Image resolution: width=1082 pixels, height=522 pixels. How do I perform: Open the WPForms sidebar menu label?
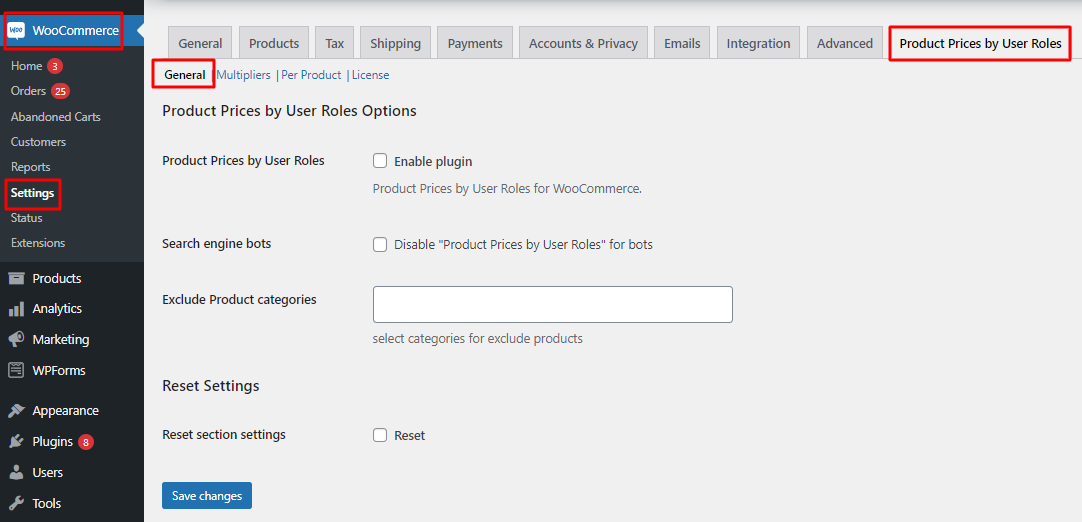point(59,370)
